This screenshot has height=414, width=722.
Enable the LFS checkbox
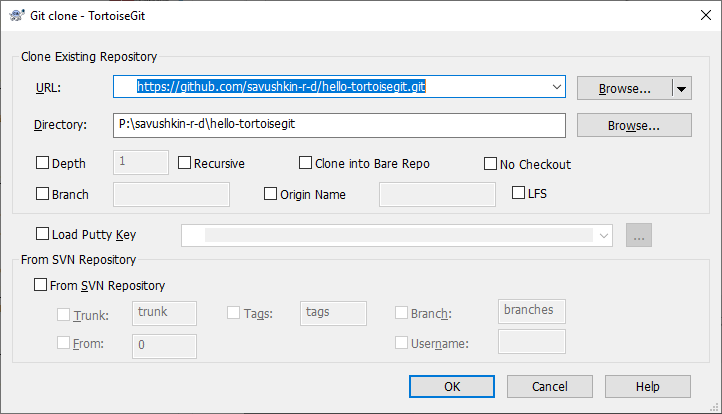pos(518,192)
